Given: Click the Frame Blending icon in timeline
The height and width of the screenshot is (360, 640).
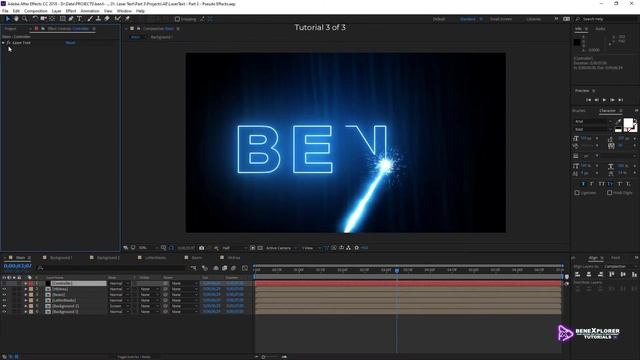Looking at the screenshot, I should 224,268.
